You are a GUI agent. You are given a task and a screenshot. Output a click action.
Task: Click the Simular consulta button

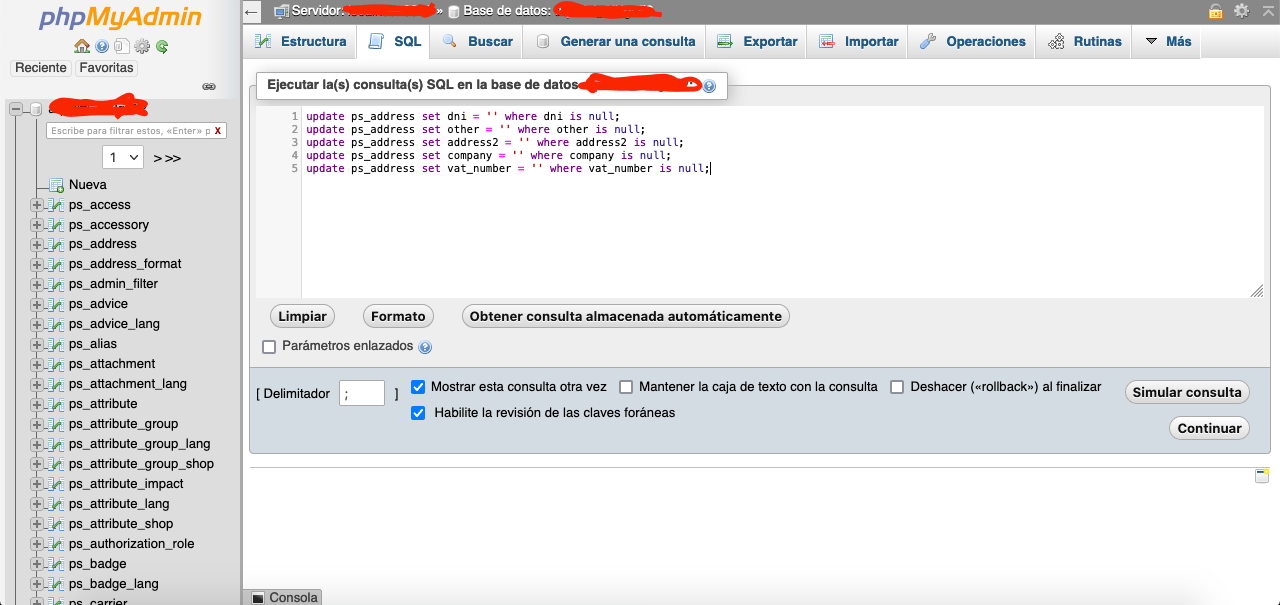coord(1187,392)
